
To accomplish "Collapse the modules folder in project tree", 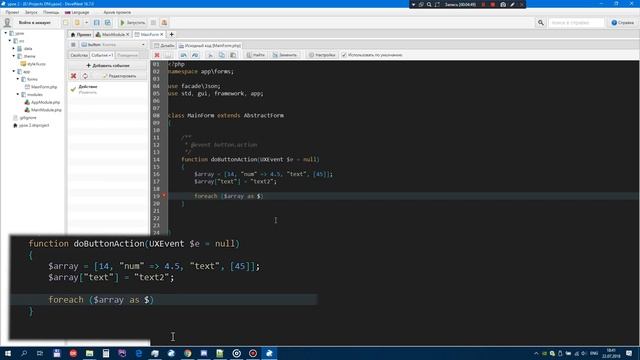I will (18, 94).
